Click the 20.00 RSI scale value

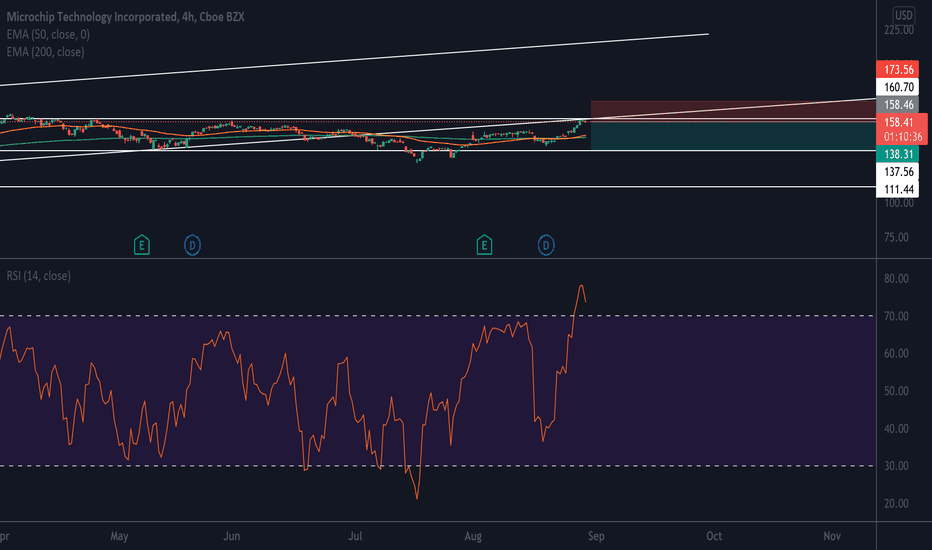click(x=896, y=503)
